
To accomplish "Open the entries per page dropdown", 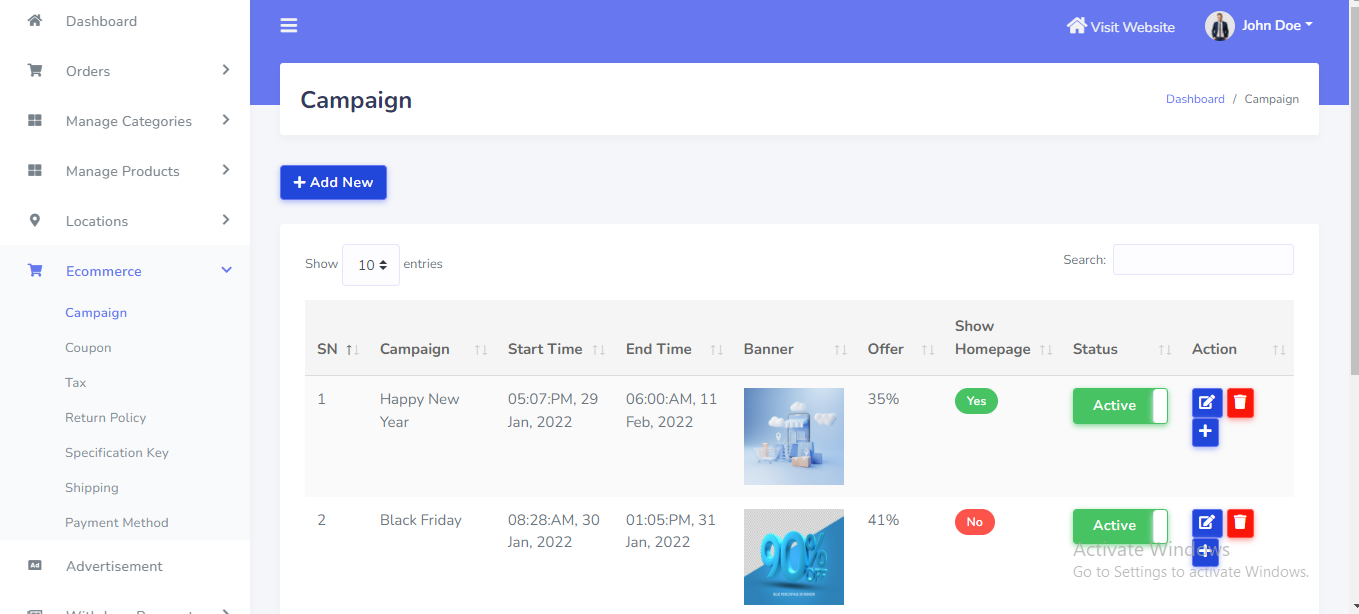I will (371, 265).
